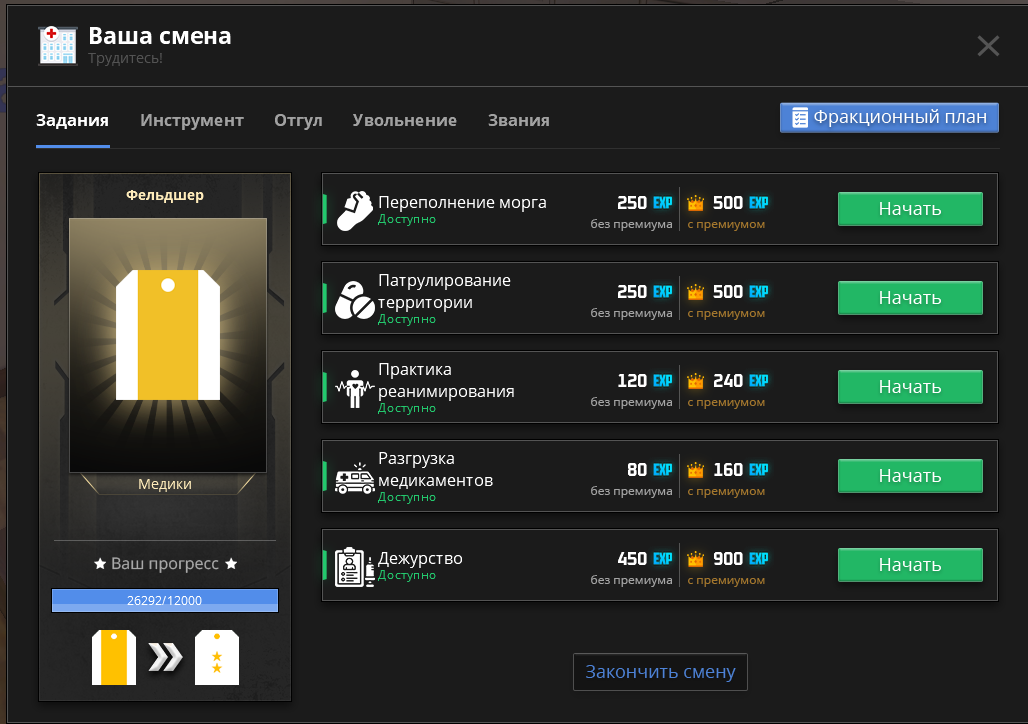
Task: Go to the Увольнение tab
Action: coord(405,121)
